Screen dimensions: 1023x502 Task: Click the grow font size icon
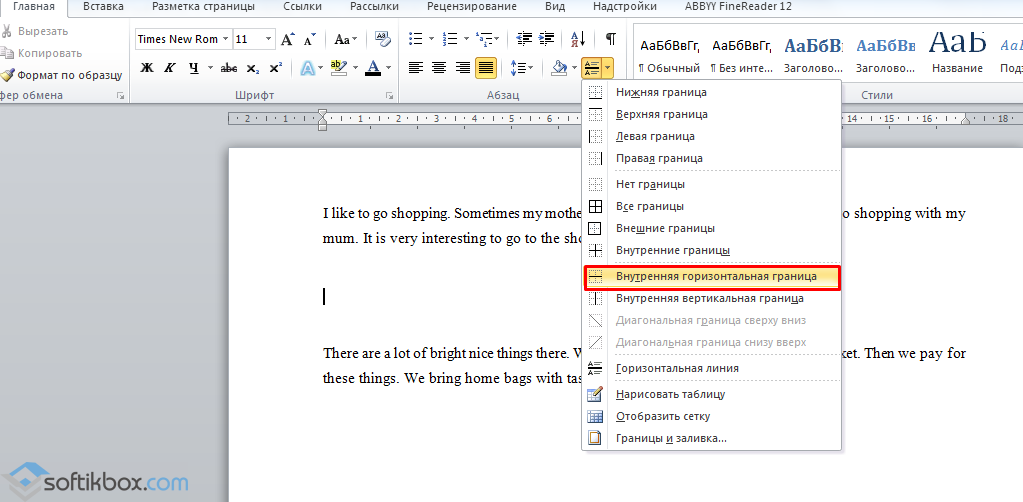coord(288,40)
